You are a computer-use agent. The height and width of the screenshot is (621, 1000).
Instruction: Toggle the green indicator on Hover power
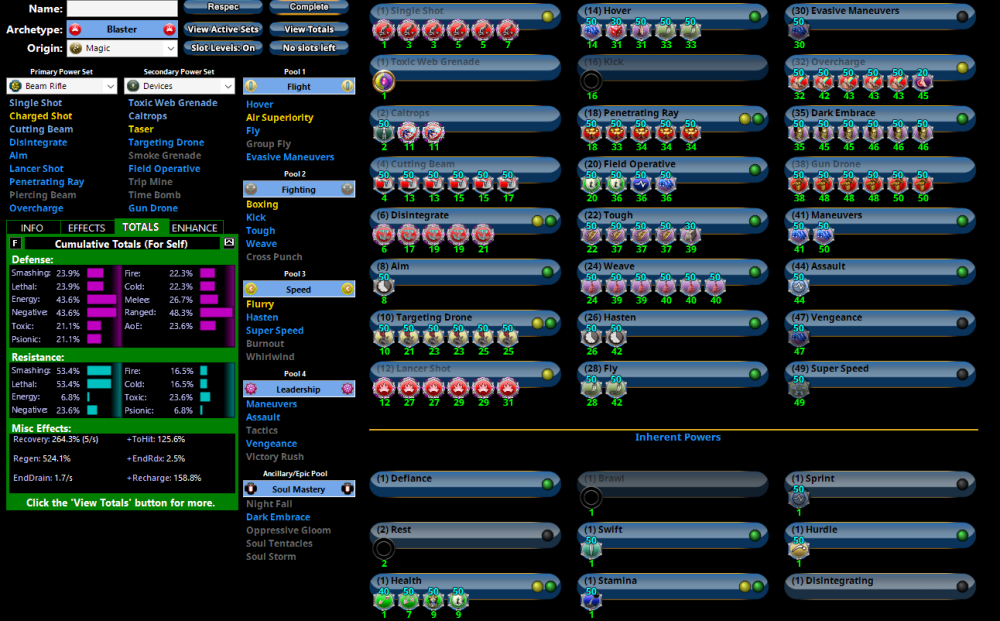[x=755, y=16]
